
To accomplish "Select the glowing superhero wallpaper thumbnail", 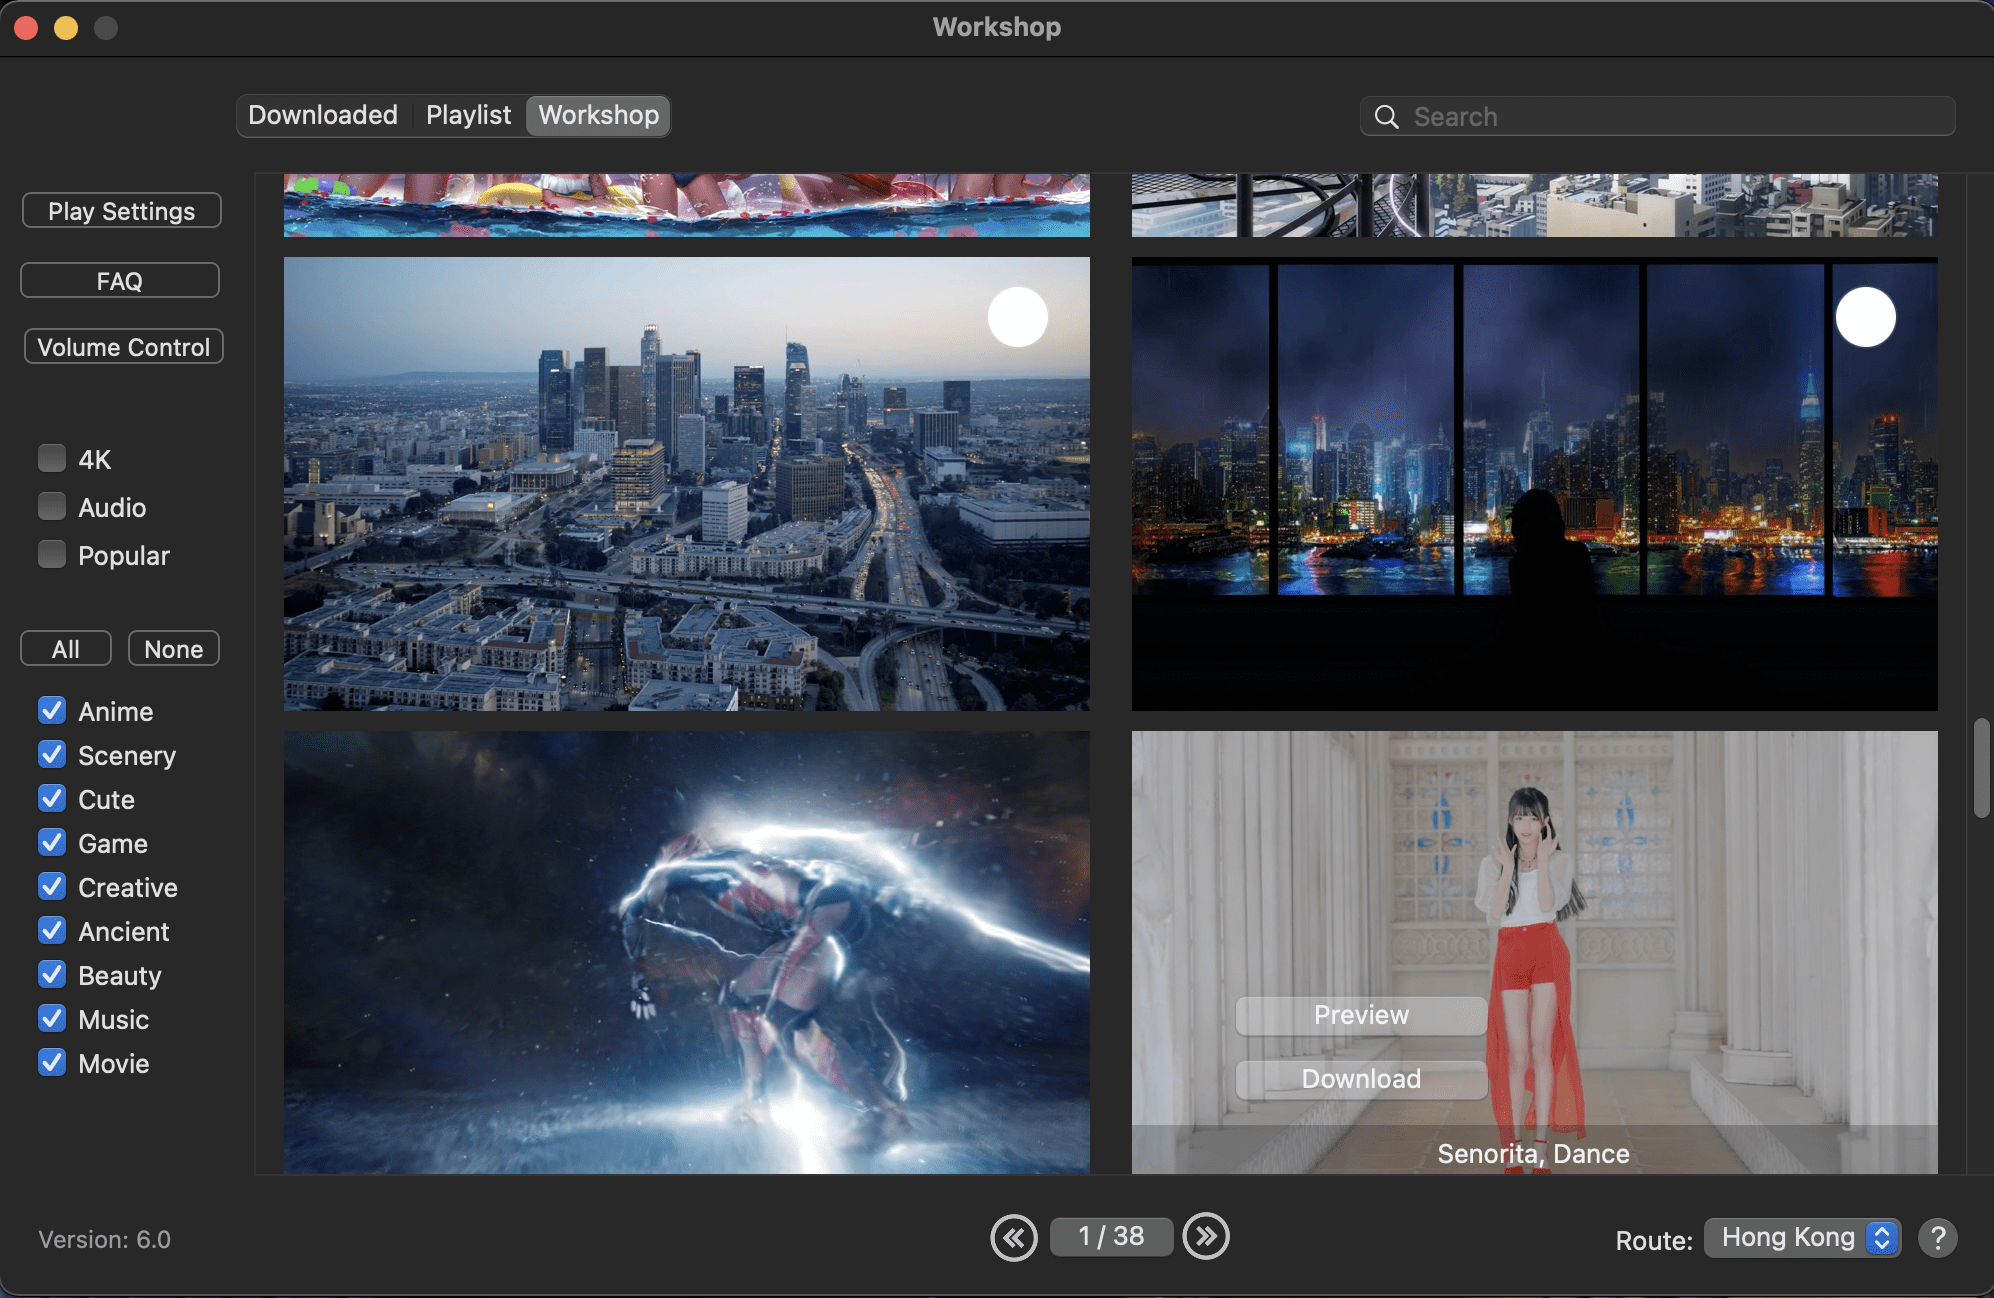I will pyautogui.click(x=686, y=951).
